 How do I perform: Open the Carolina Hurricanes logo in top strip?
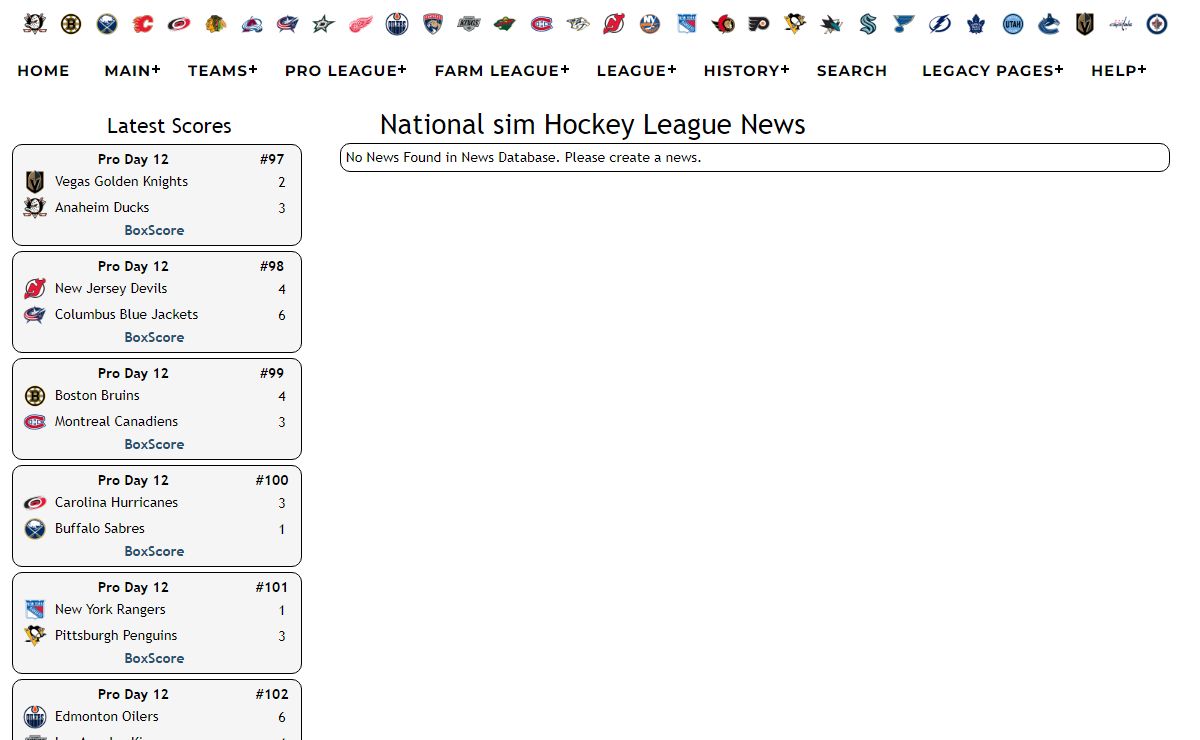[179, 24]
